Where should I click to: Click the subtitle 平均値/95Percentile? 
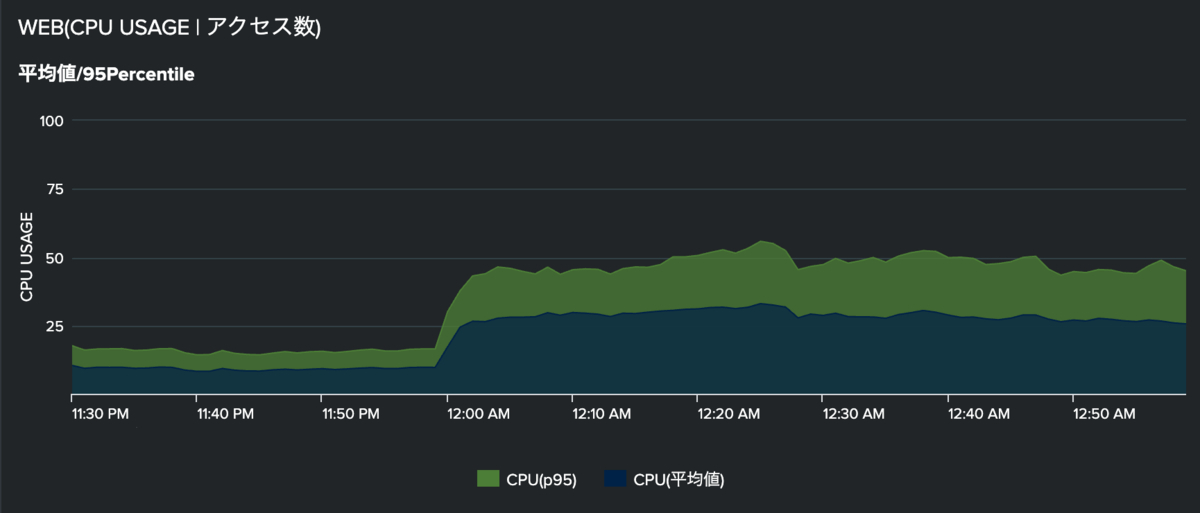[x=106, y=74]
